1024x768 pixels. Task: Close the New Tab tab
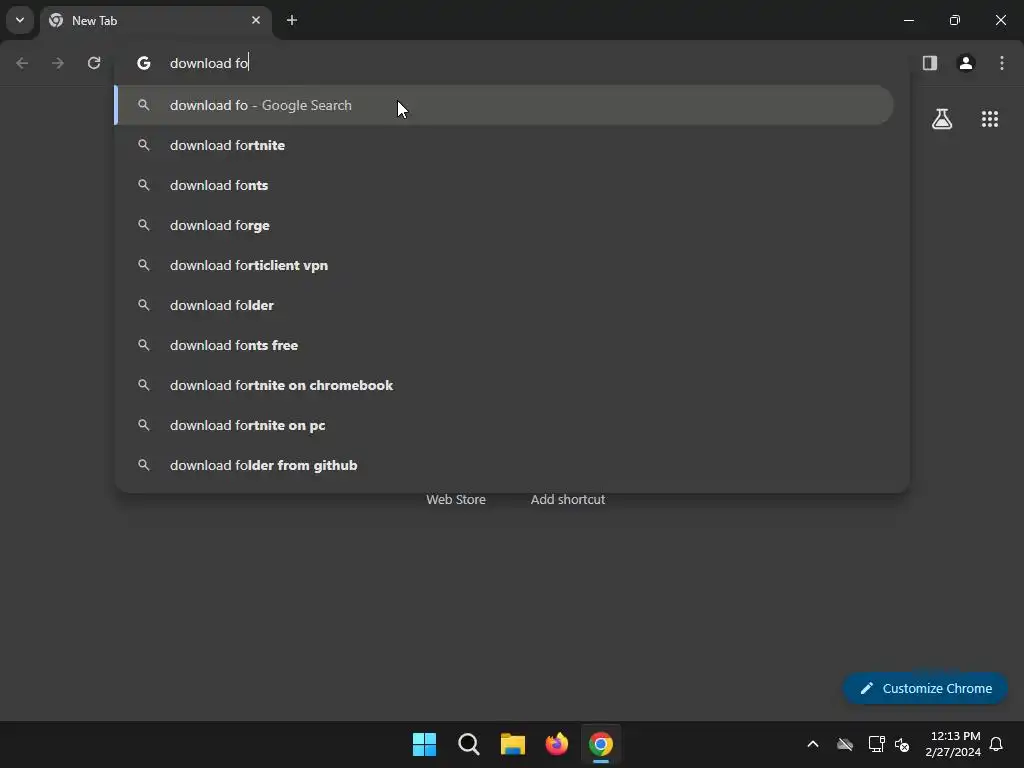pos(256,20)
